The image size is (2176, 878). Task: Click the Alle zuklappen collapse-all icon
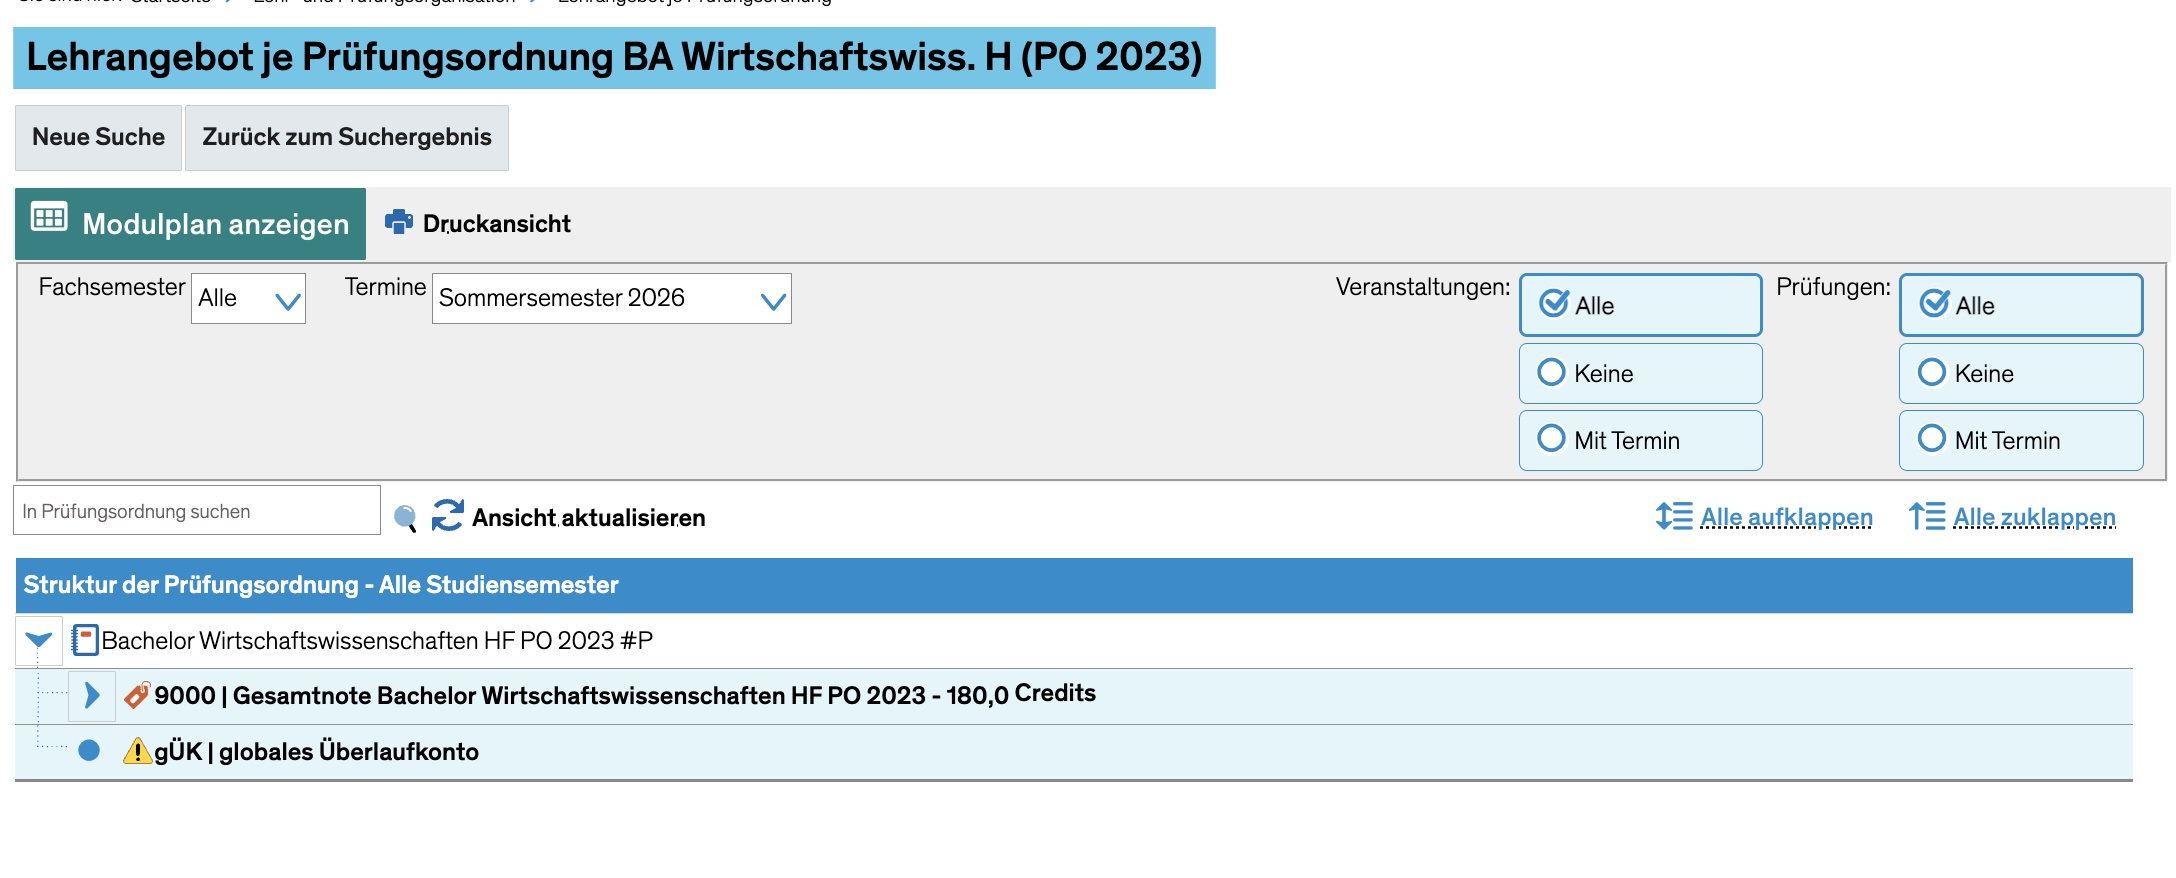[1926, 516]
